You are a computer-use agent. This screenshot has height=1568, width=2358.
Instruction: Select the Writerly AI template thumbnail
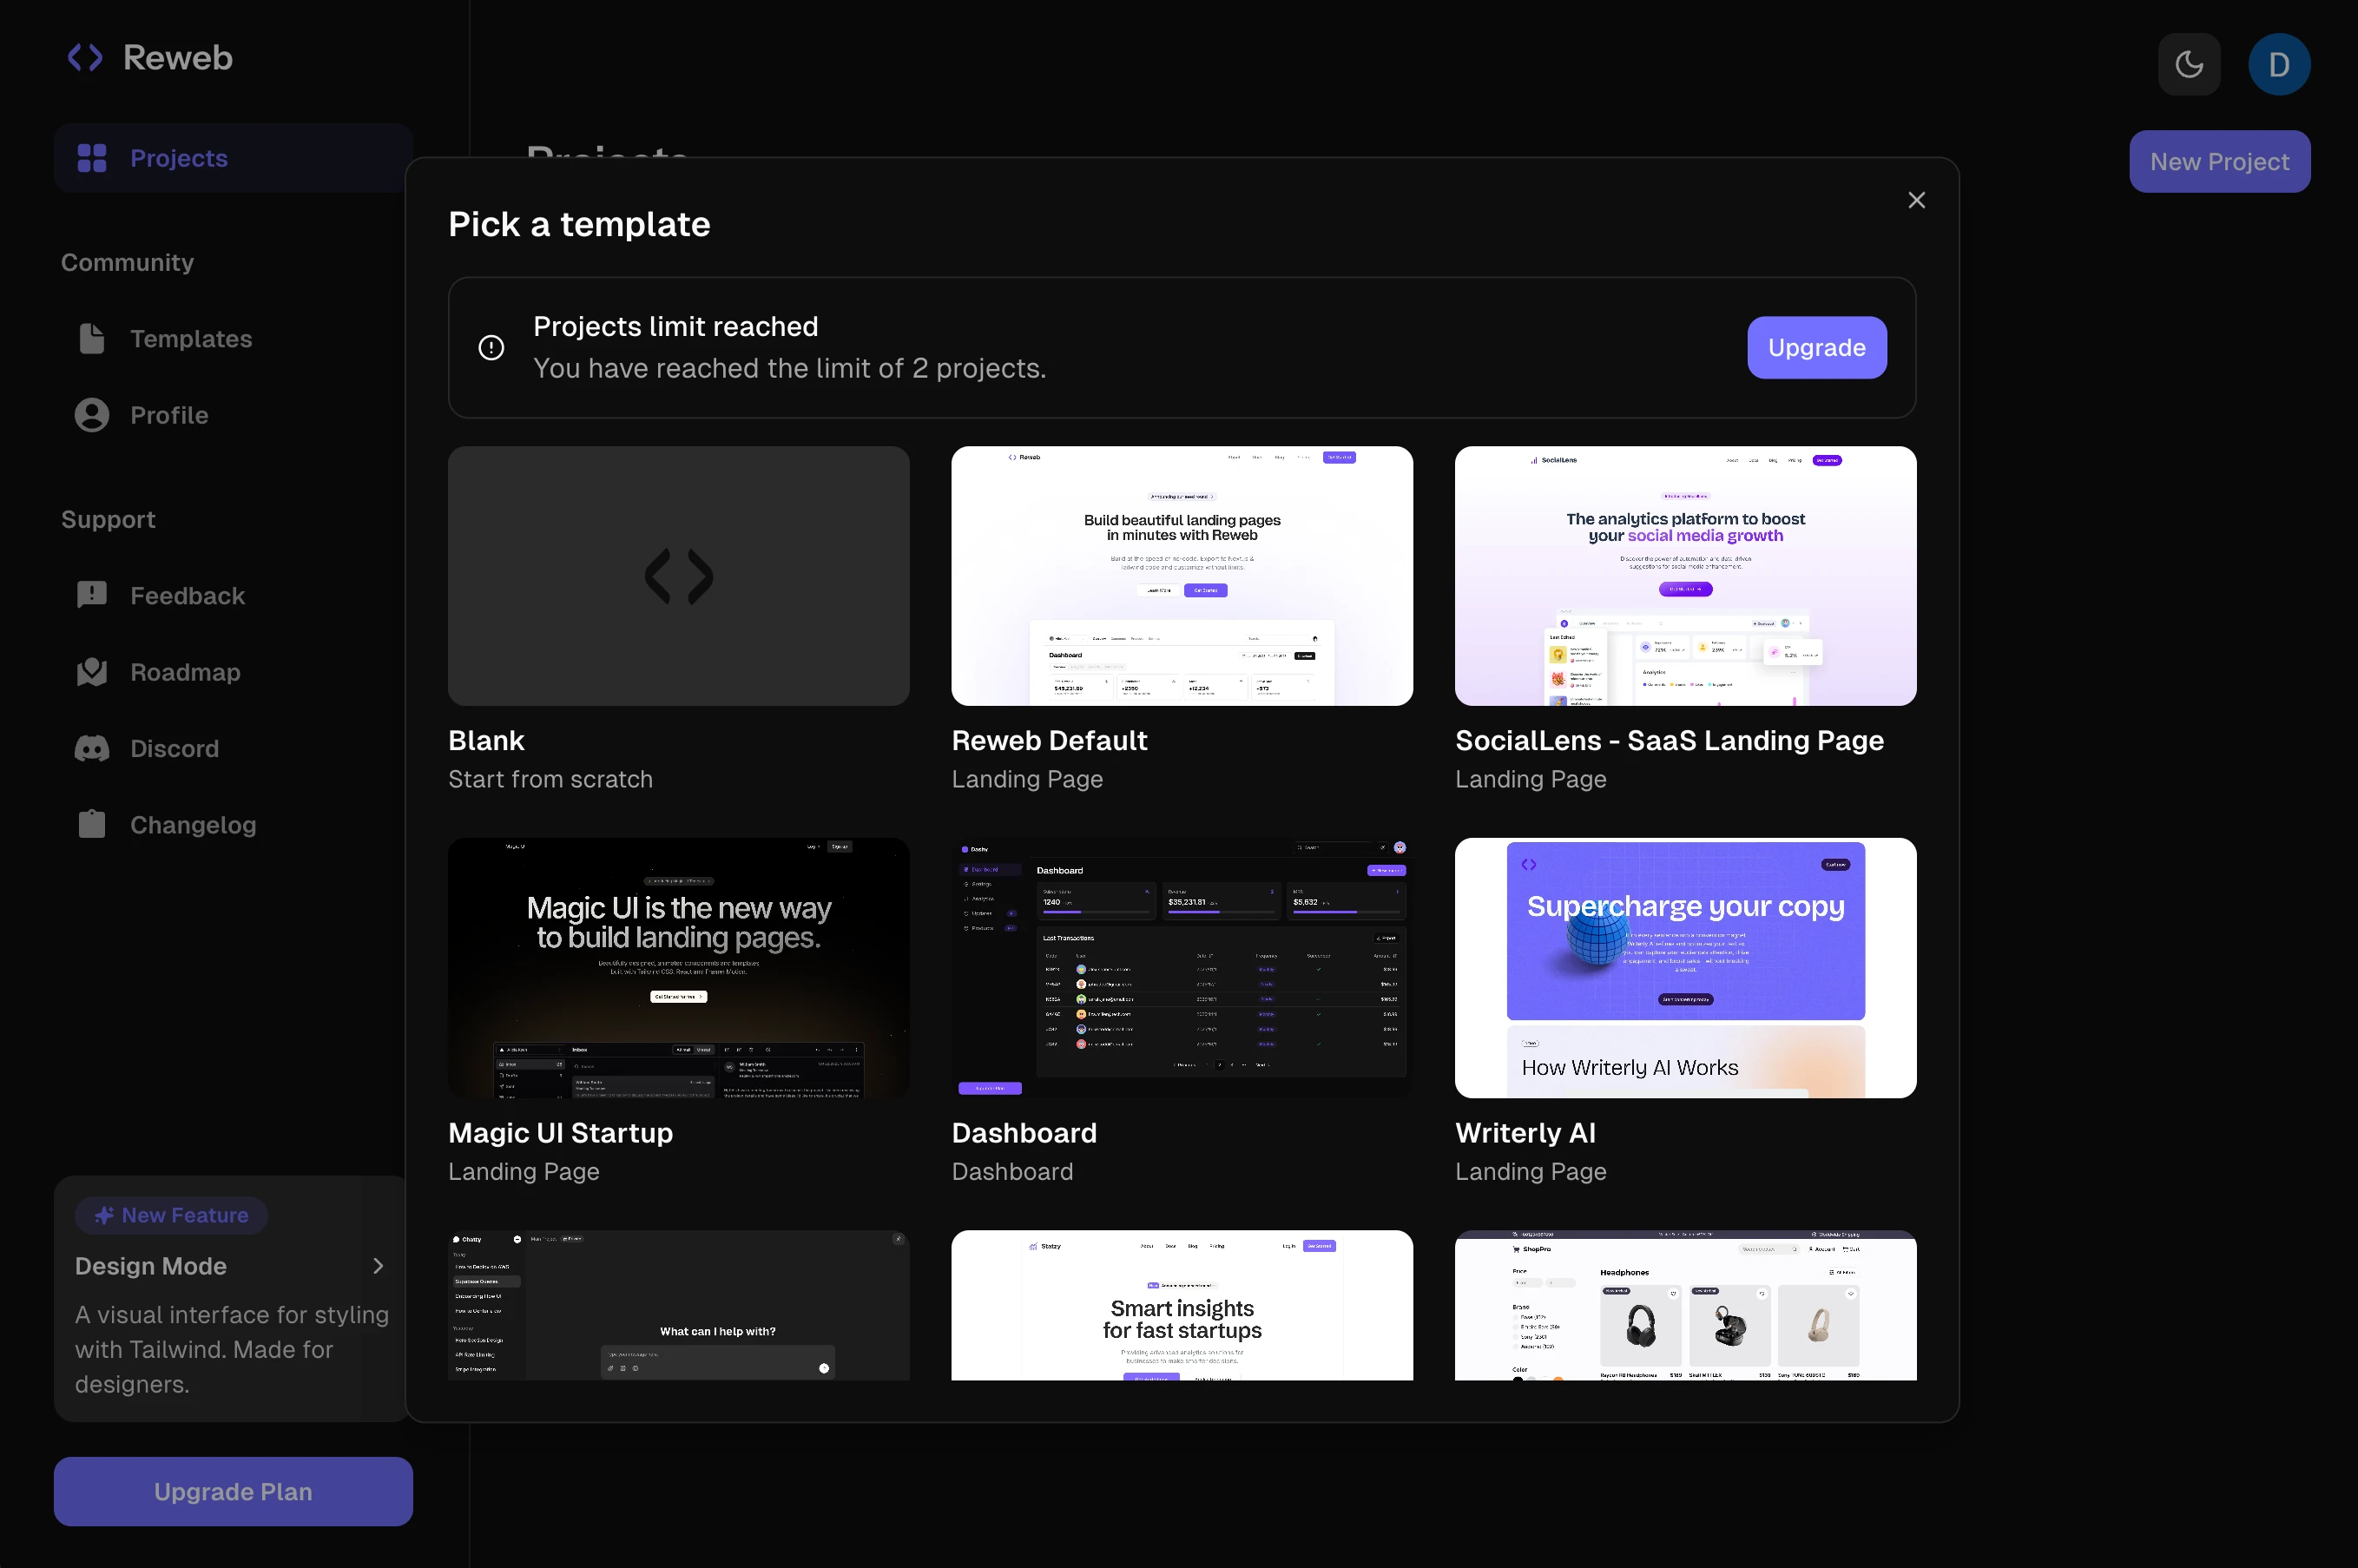tap(1685, 968)
